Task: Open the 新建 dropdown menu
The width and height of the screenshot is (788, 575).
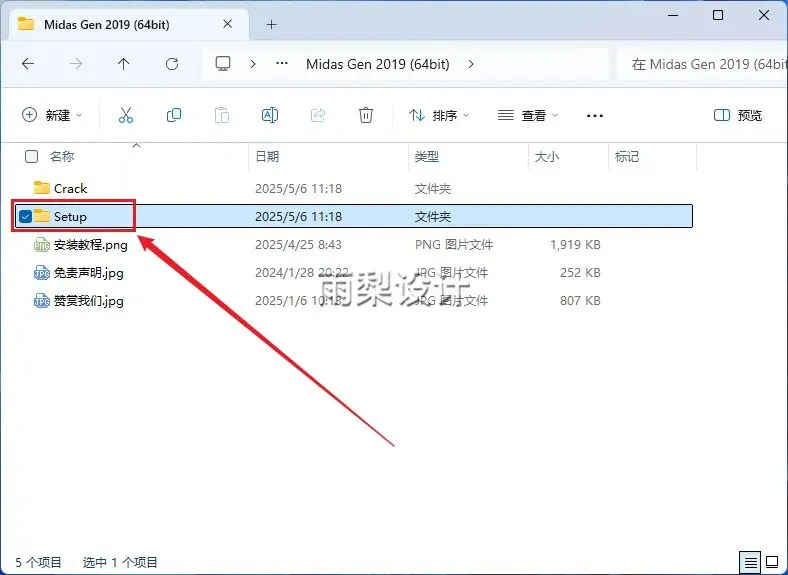Action: coord(52,115)
